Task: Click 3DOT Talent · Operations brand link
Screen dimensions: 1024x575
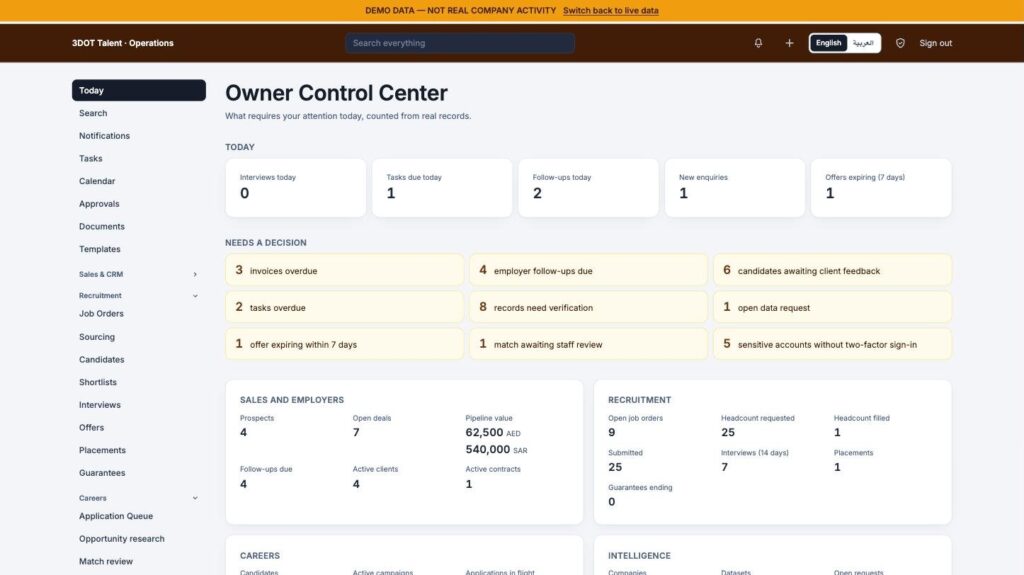Action: [123, 43]
